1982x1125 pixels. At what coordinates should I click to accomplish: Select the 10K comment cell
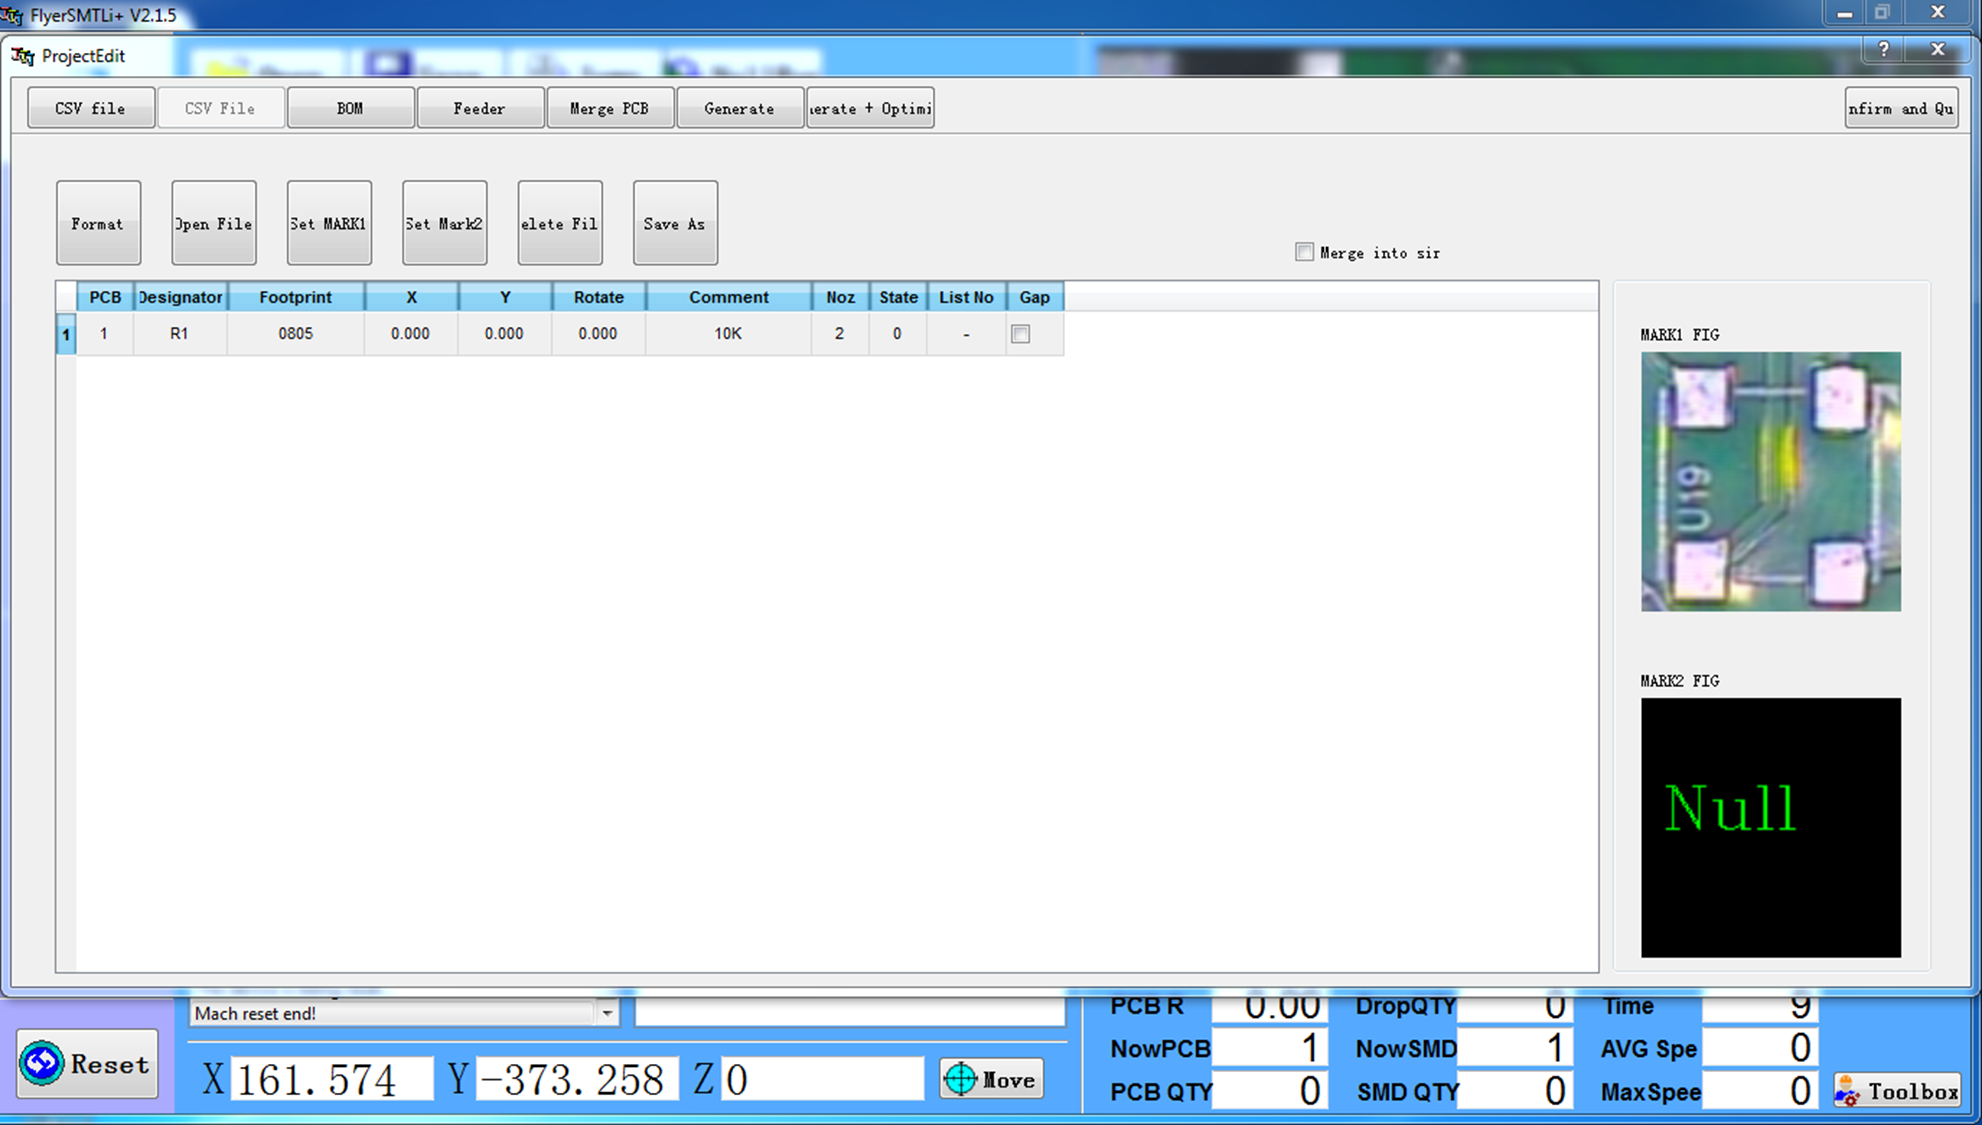(728, 334)
